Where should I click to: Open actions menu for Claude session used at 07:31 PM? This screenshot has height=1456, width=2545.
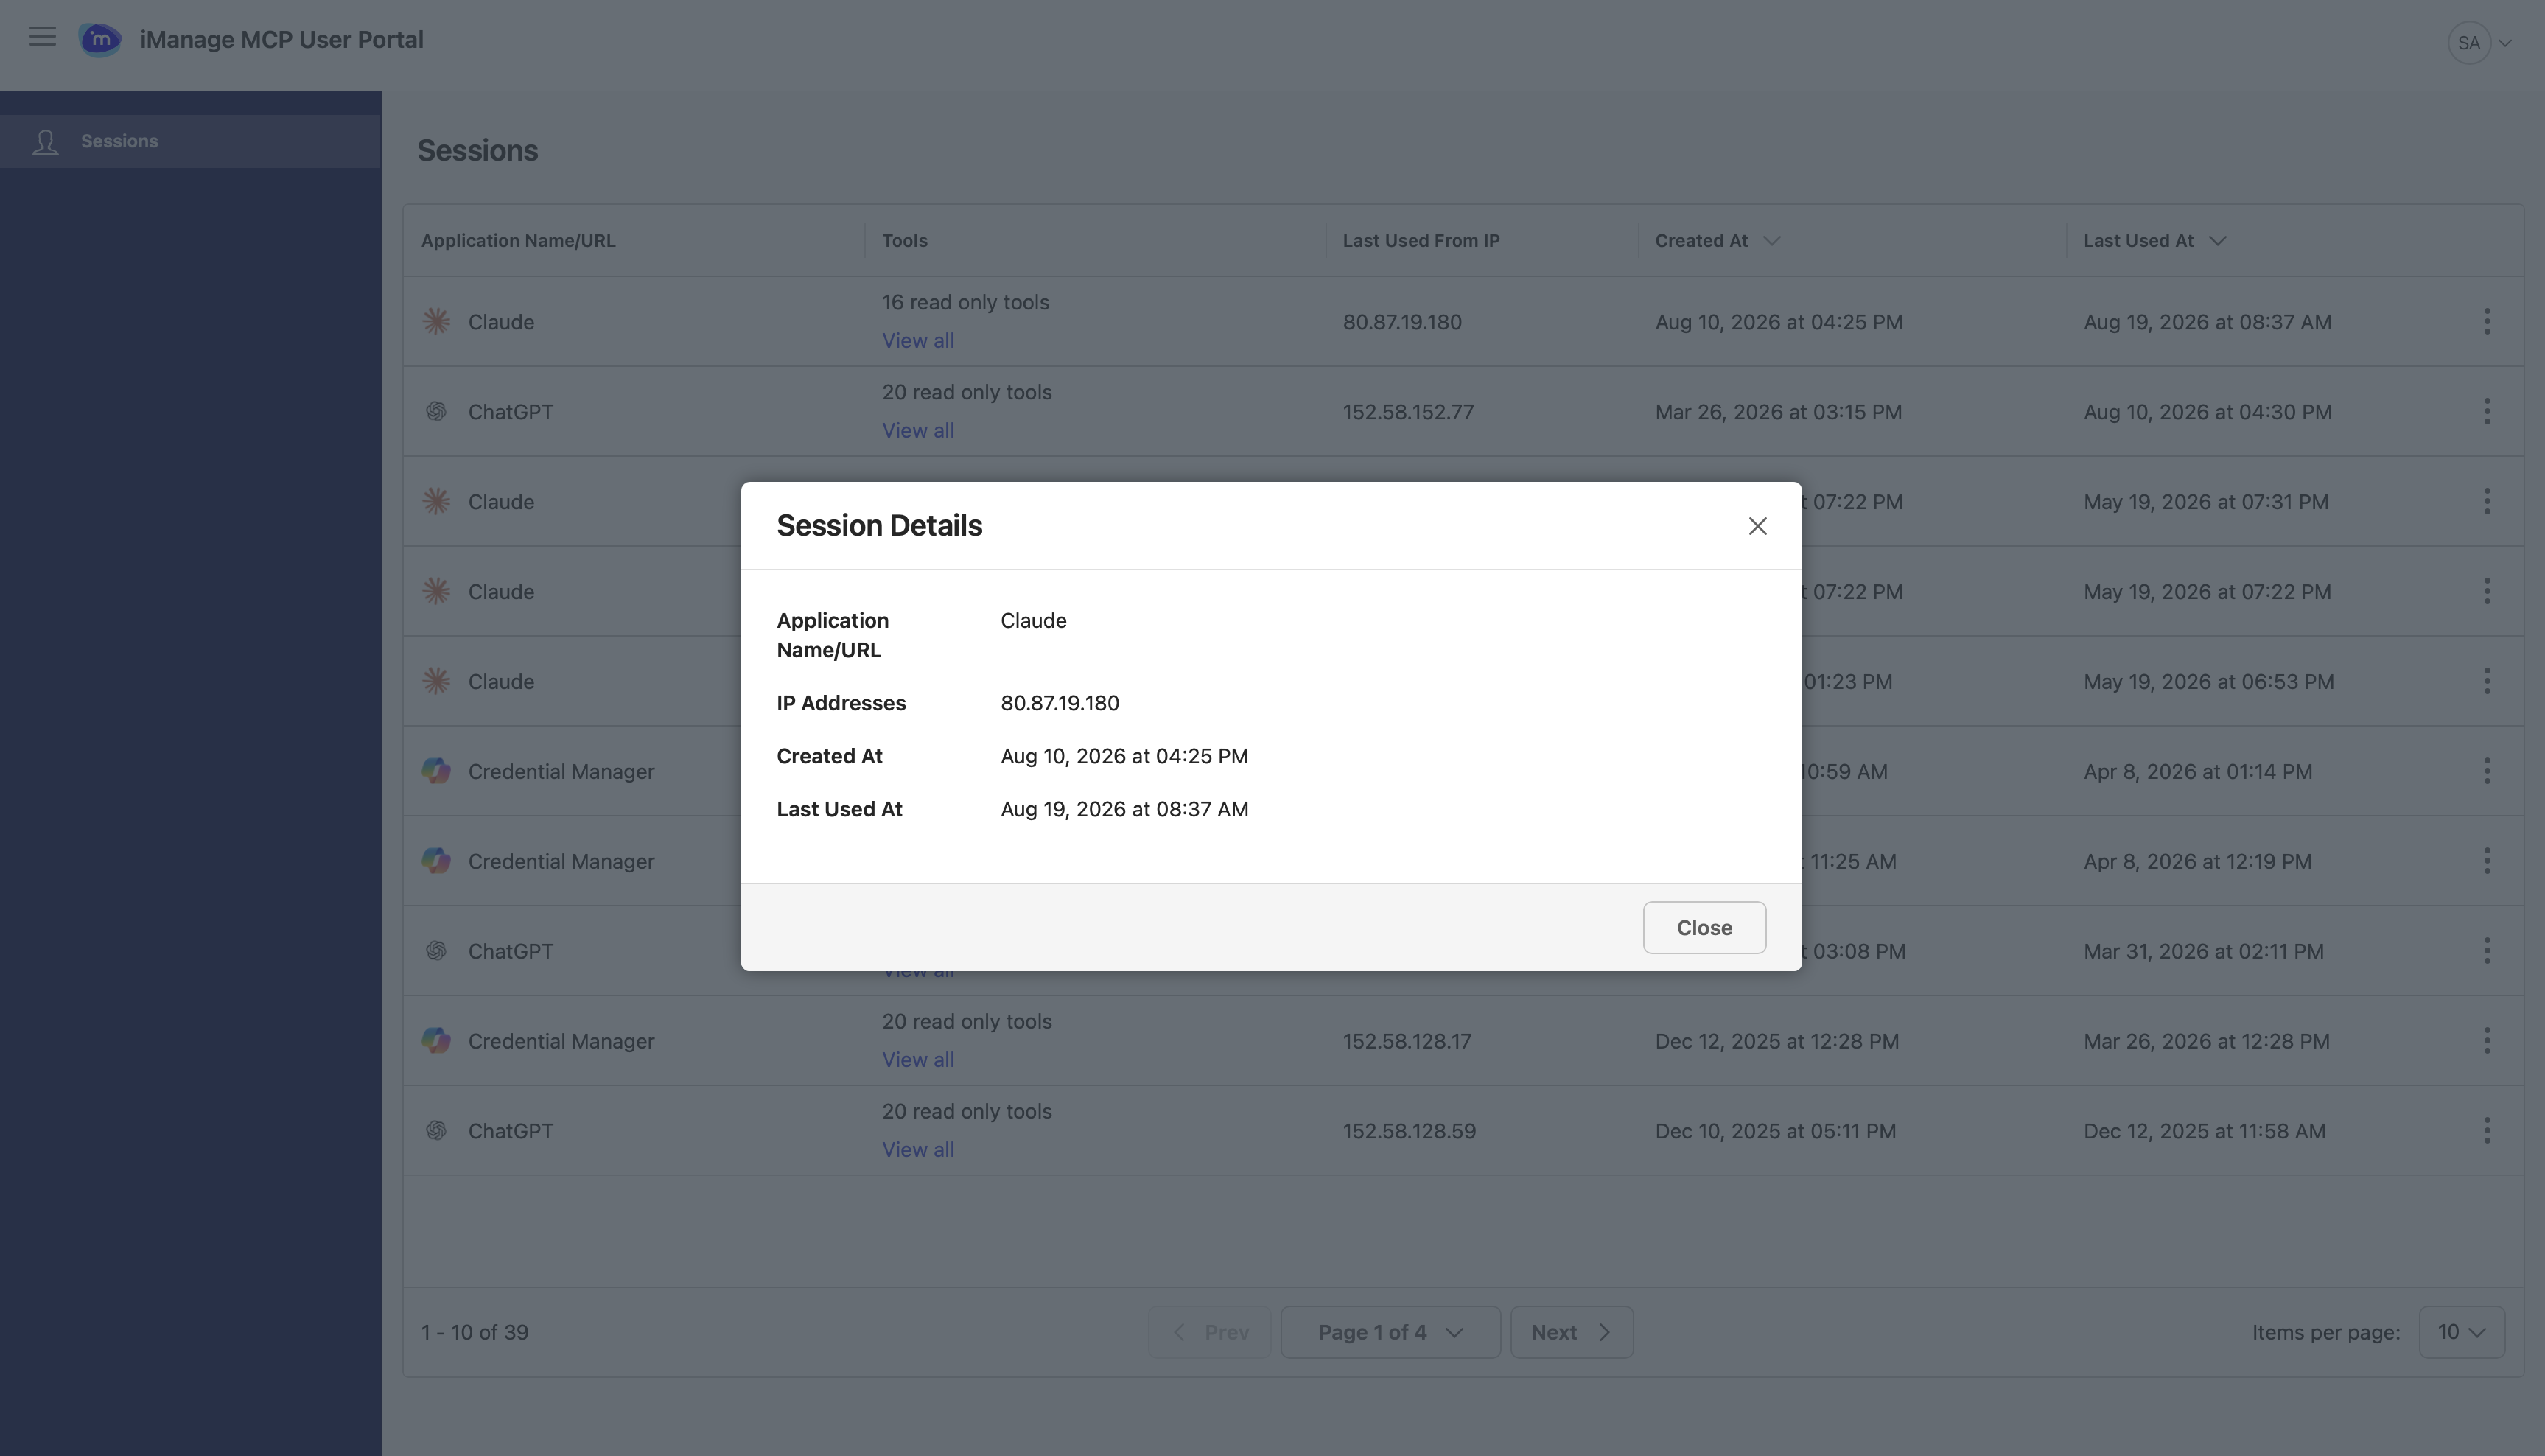pos(2486,502)
